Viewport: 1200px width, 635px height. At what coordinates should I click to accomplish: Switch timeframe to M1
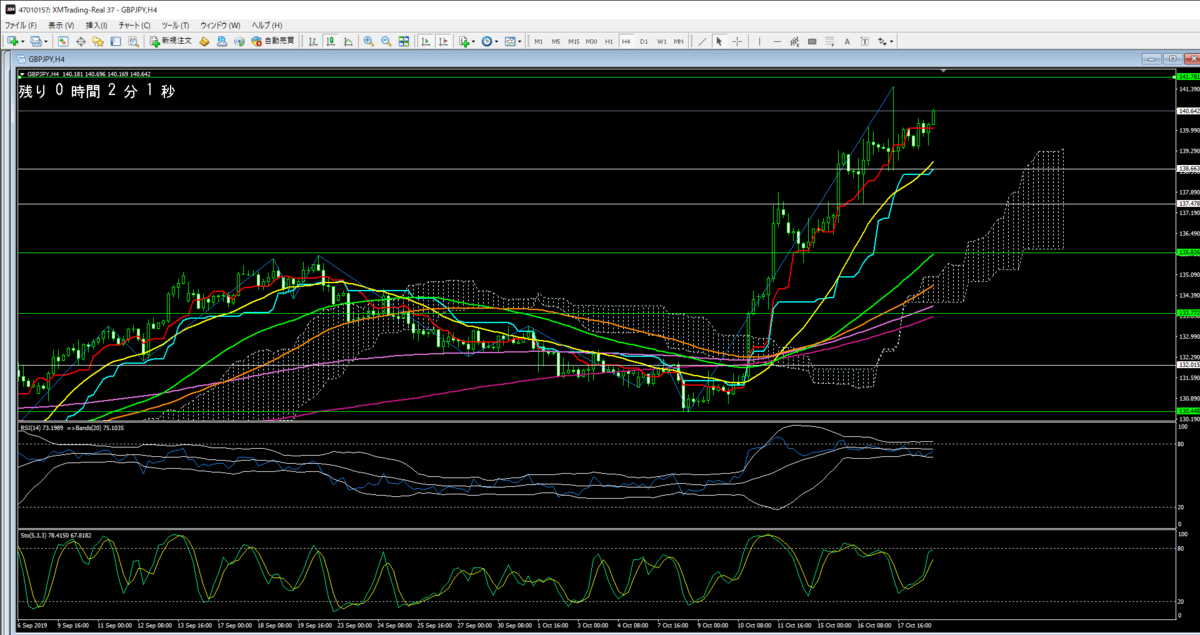(538, 41)
